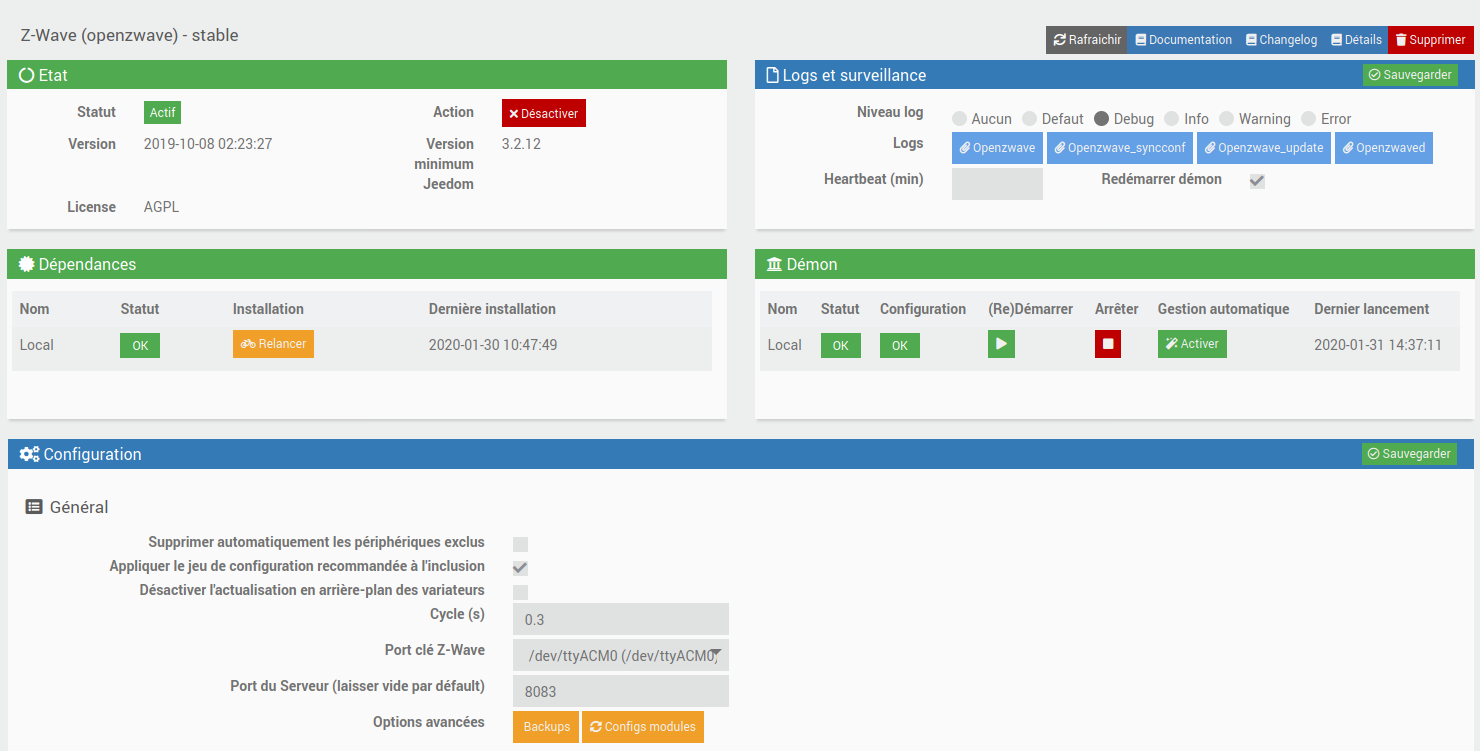Click the Logs et surveillance file icon
Screen dimensions: 1480x751
(x=772, y=75)
